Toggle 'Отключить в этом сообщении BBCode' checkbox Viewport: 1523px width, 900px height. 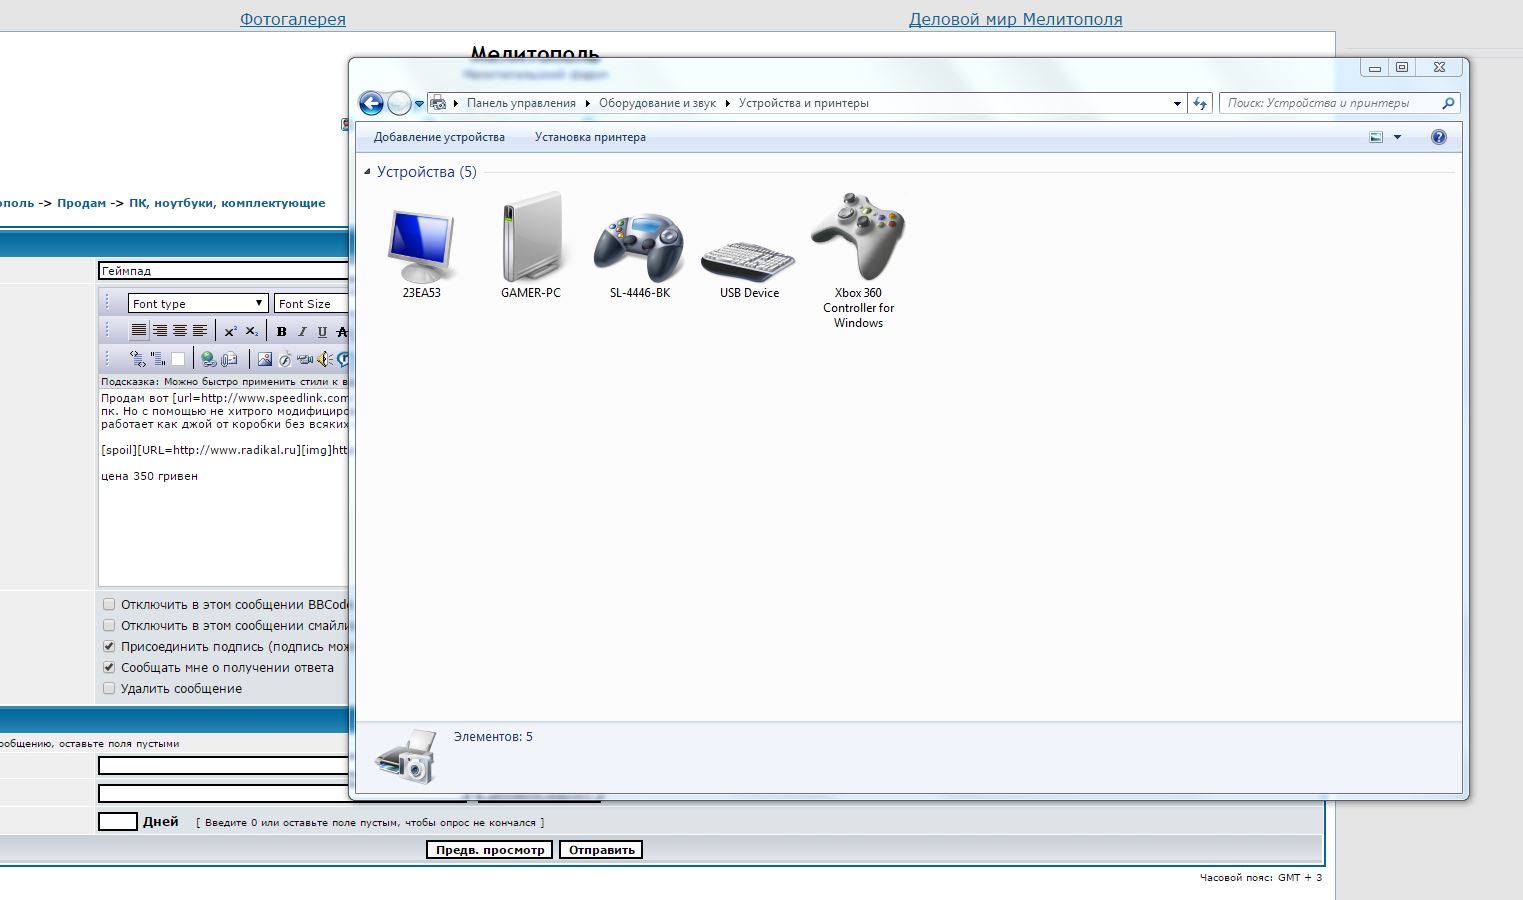(109, 604)
